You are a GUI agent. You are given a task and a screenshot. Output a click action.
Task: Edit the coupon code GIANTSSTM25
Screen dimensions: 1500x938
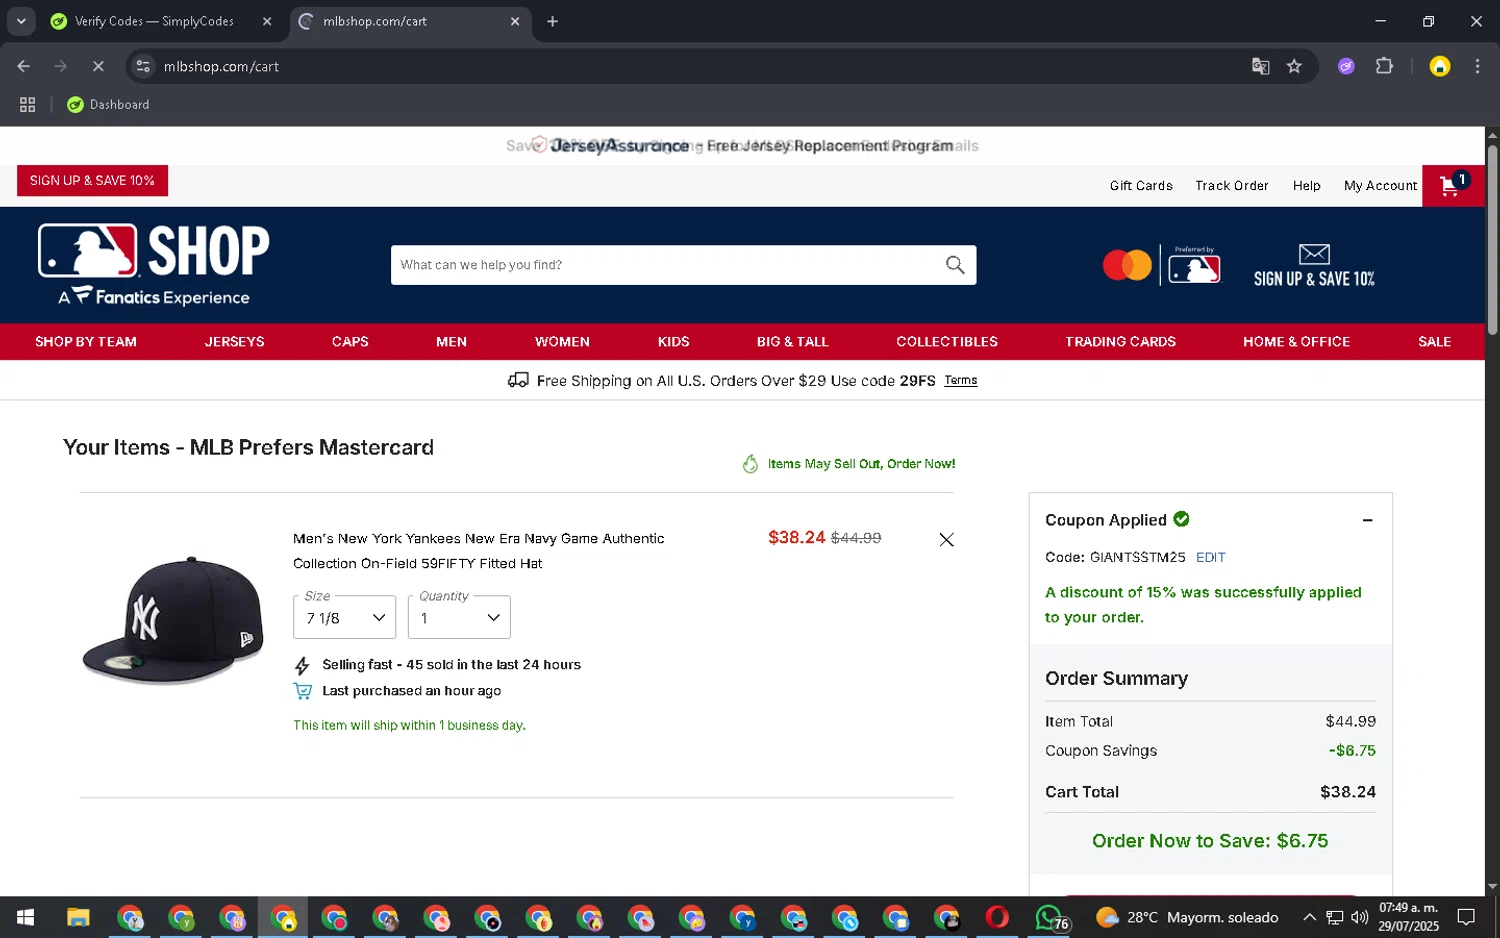coord(1210,558)
